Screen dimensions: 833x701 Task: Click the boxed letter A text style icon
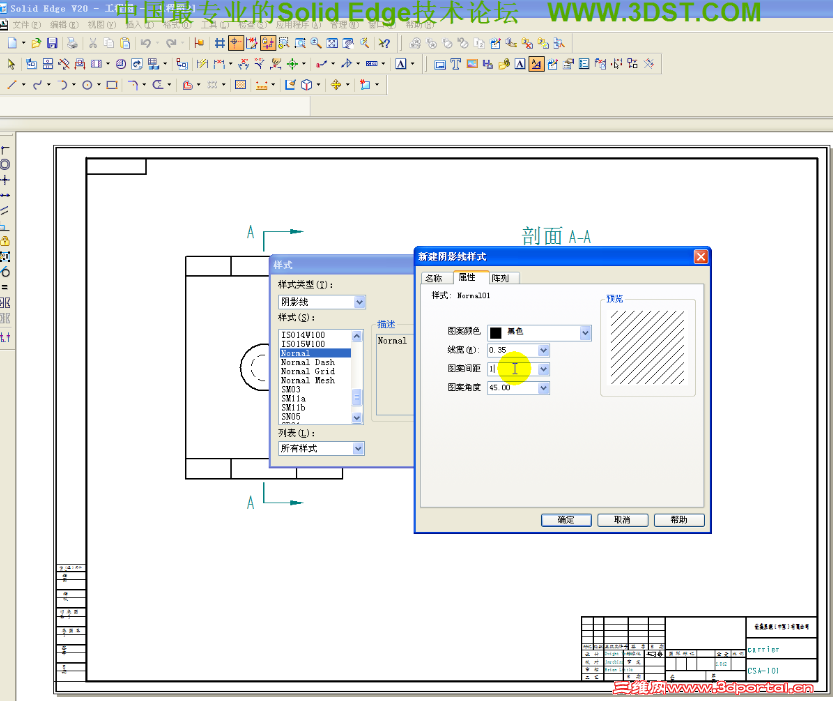click(x=401, y=64)
